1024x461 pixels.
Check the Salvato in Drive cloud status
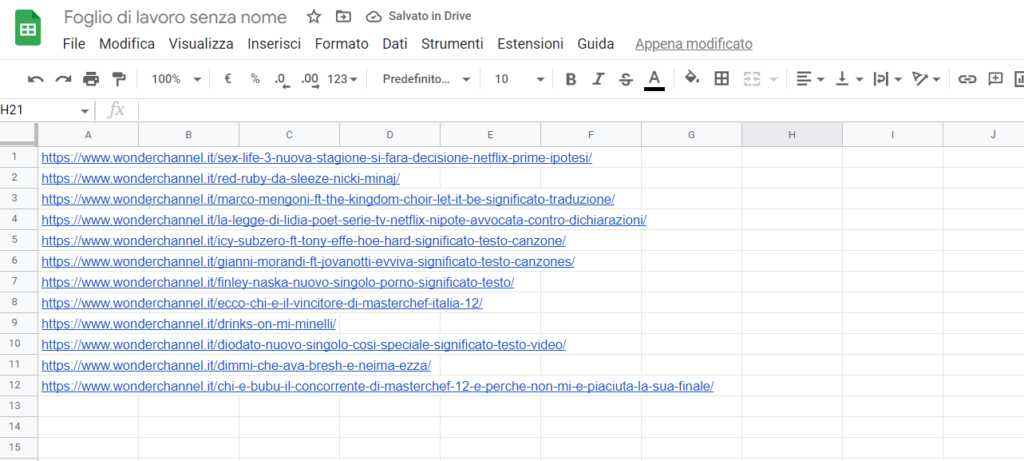click(419, 16)
